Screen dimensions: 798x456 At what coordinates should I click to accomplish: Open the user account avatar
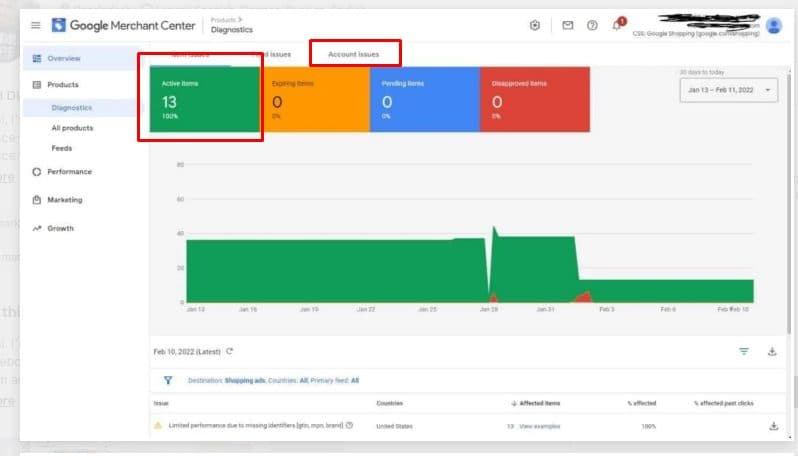pos(774,25)
